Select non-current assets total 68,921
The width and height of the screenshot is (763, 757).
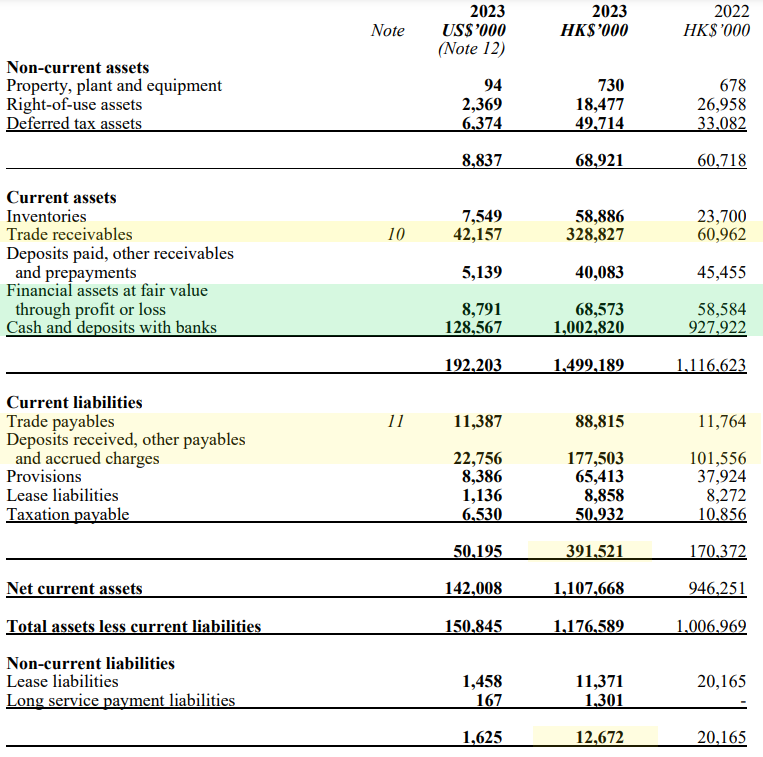tap(600, 160)
